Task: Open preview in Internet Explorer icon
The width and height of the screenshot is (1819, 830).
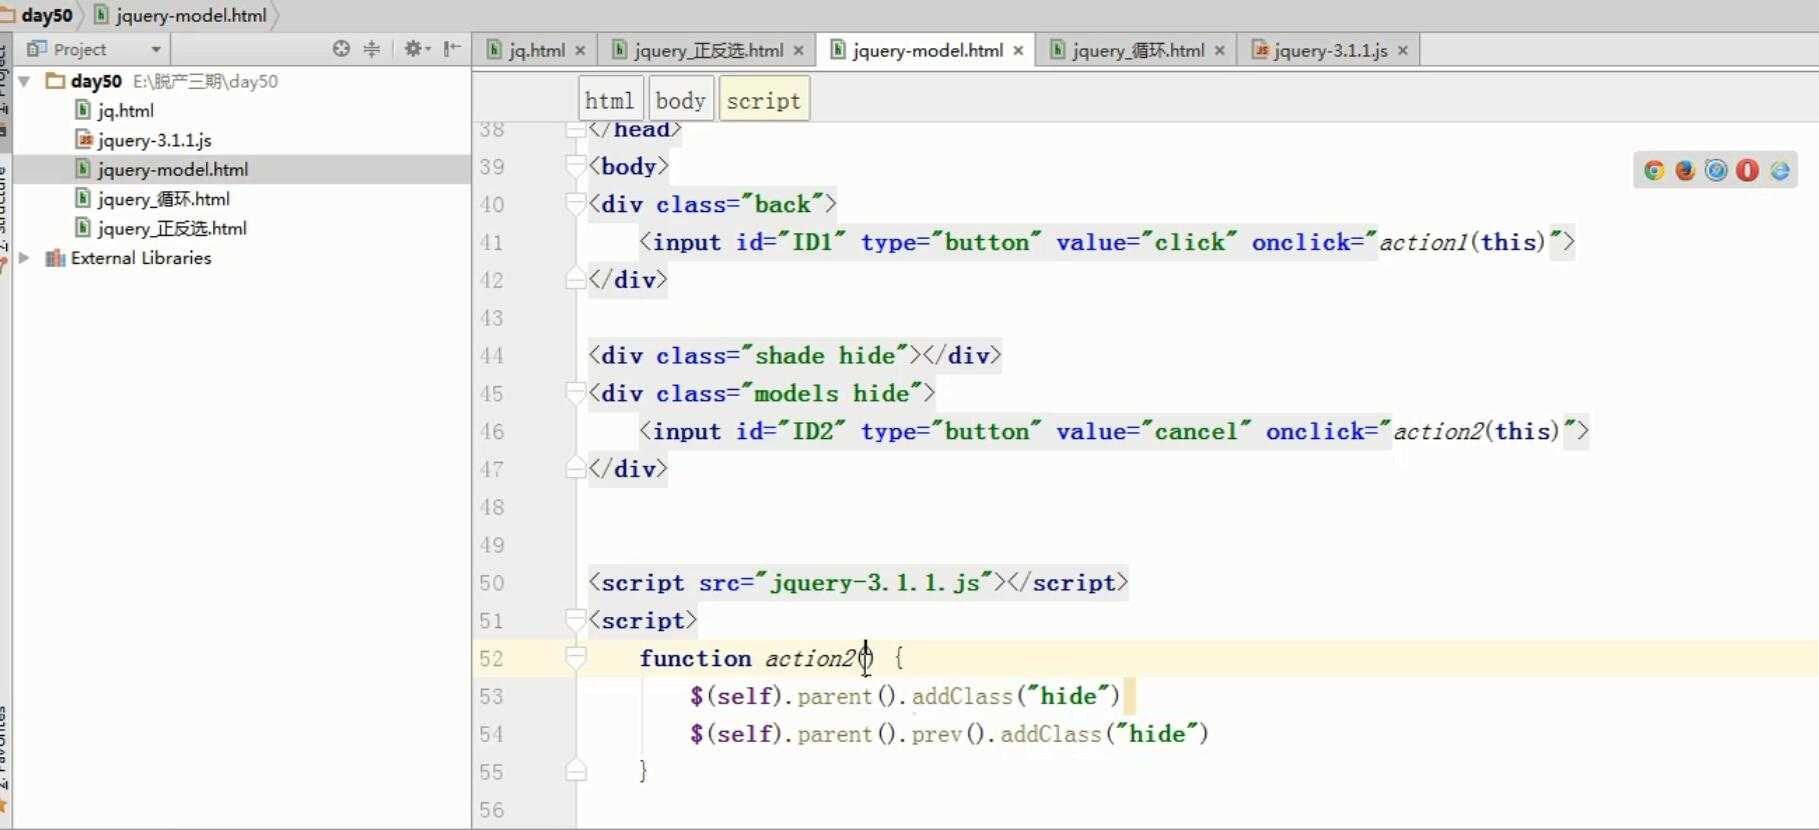Action: 1779,171
